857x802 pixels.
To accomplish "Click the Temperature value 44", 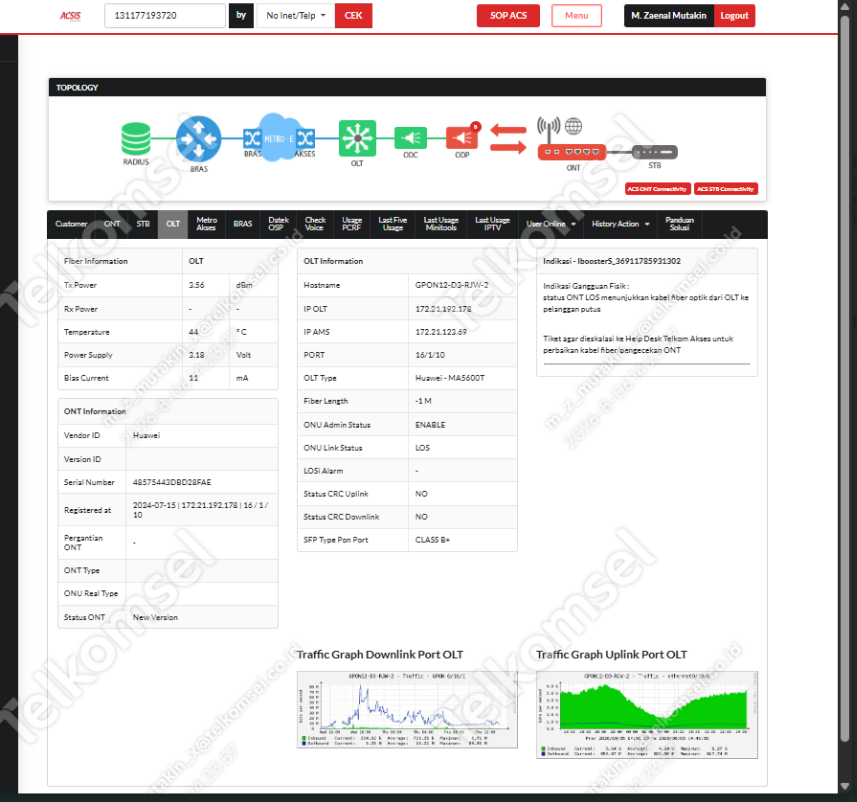I will point(193,332).
